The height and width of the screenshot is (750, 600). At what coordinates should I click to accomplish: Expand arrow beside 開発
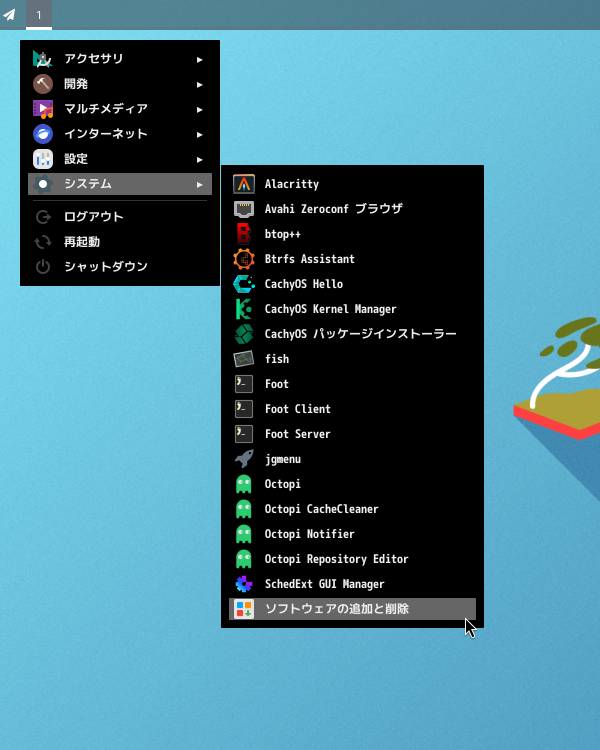[x=200, y=85]
